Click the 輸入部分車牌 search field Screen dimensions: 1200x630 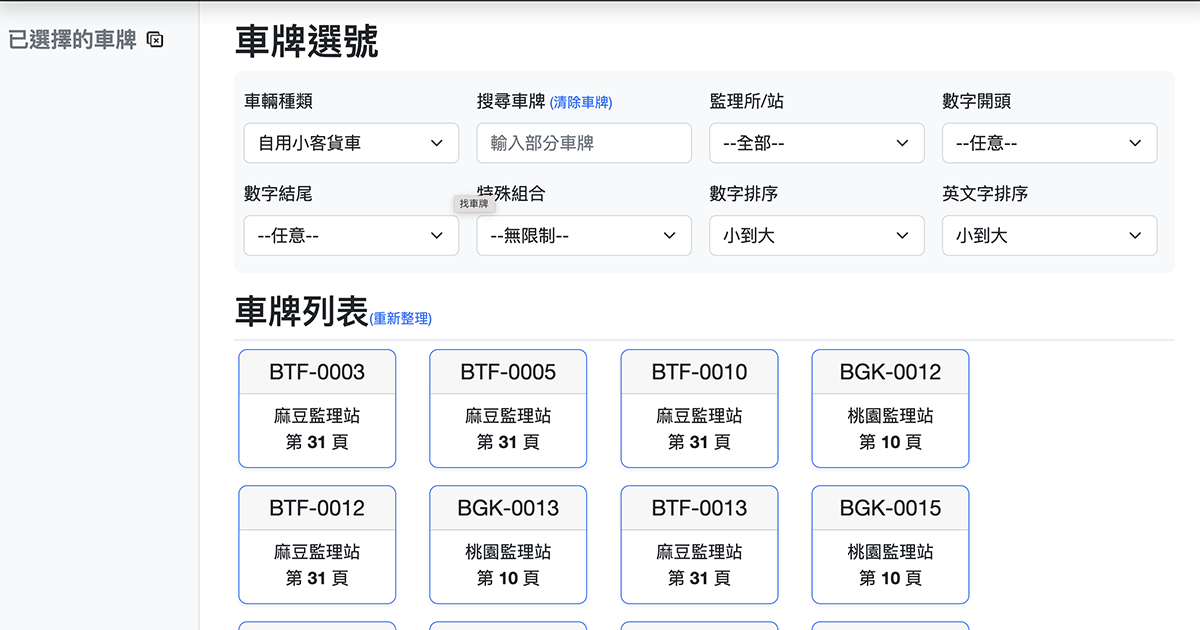[x=584, y=143]
